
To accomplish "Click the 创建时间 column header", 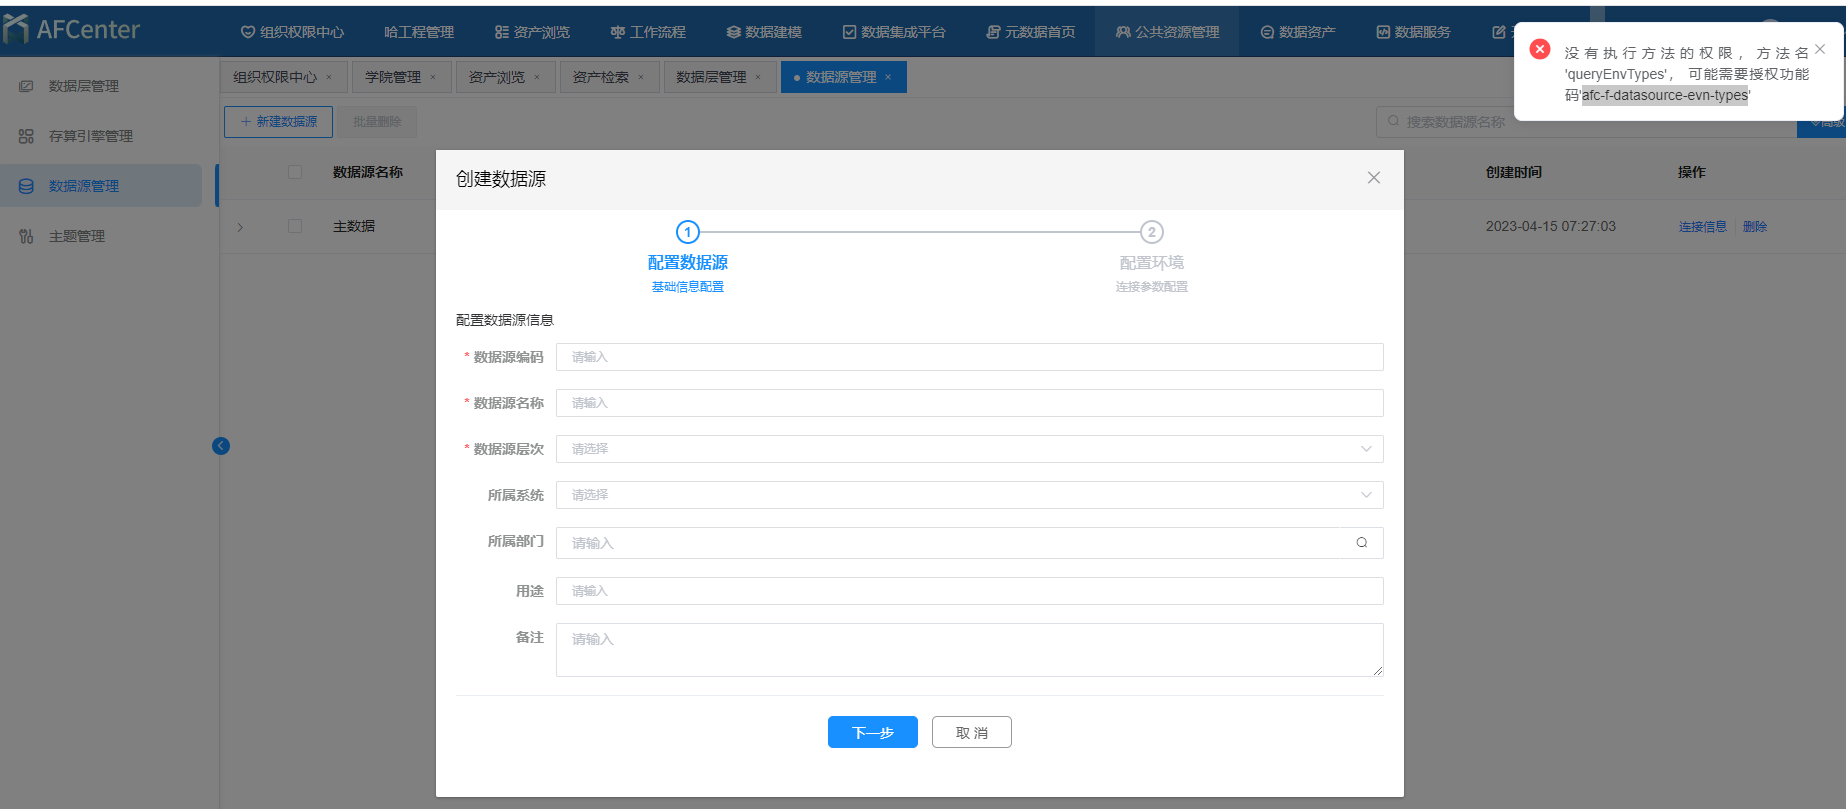I will point(1514,172).
